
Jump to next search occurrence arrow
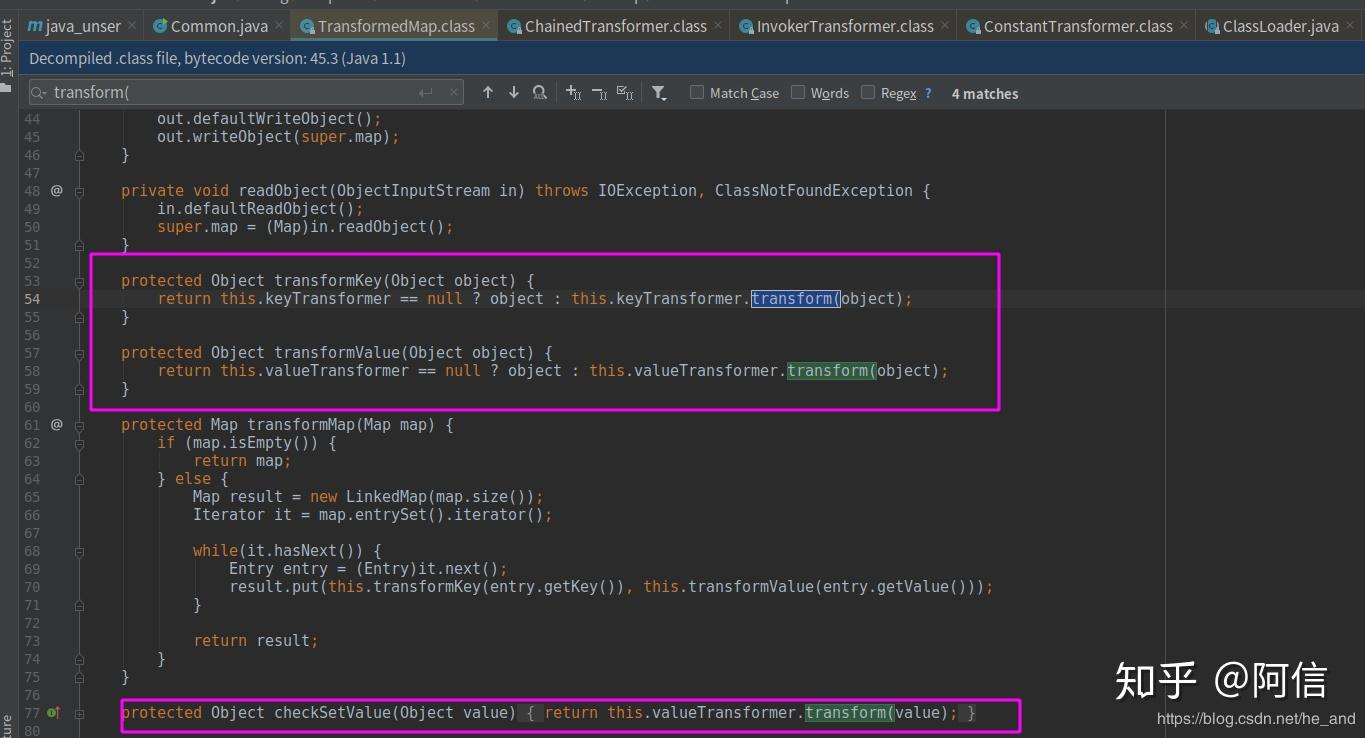pyautogui.click(x=514, y=93)
